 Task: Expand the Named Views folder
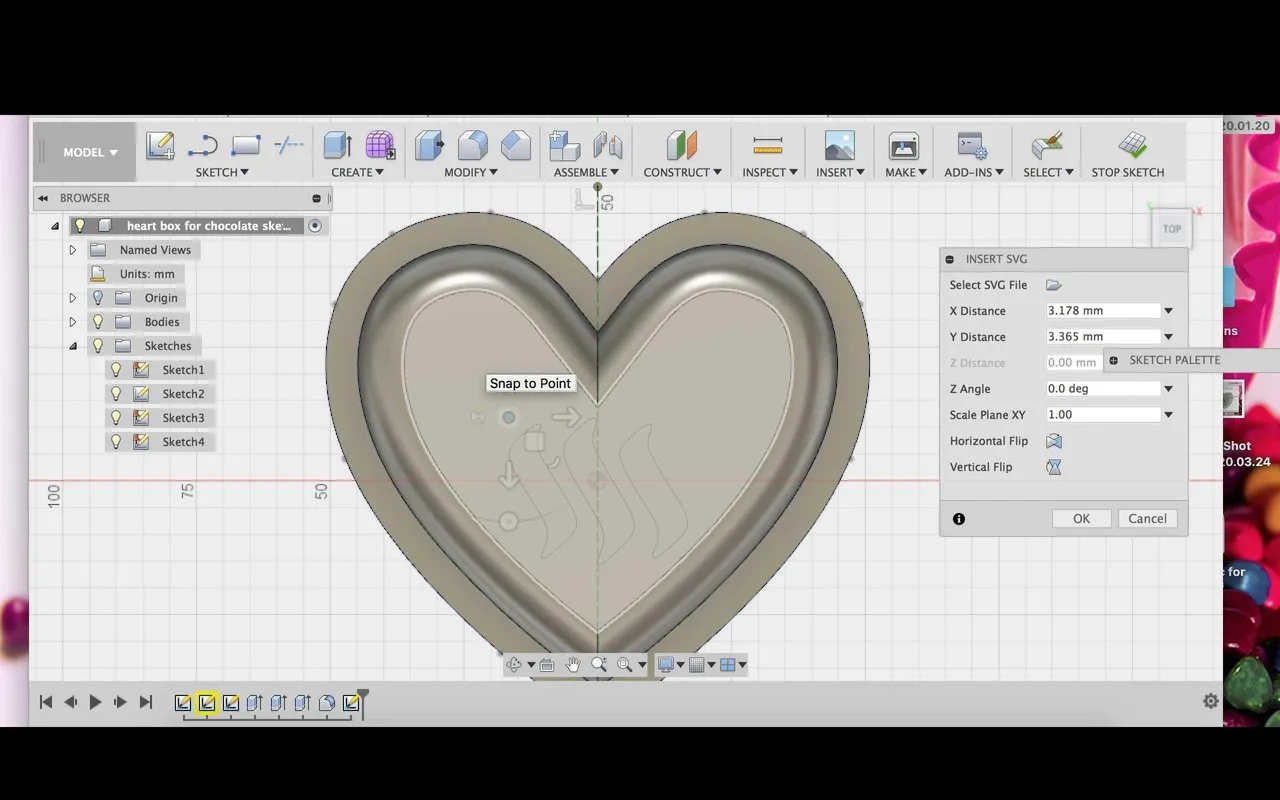(73, 250)
